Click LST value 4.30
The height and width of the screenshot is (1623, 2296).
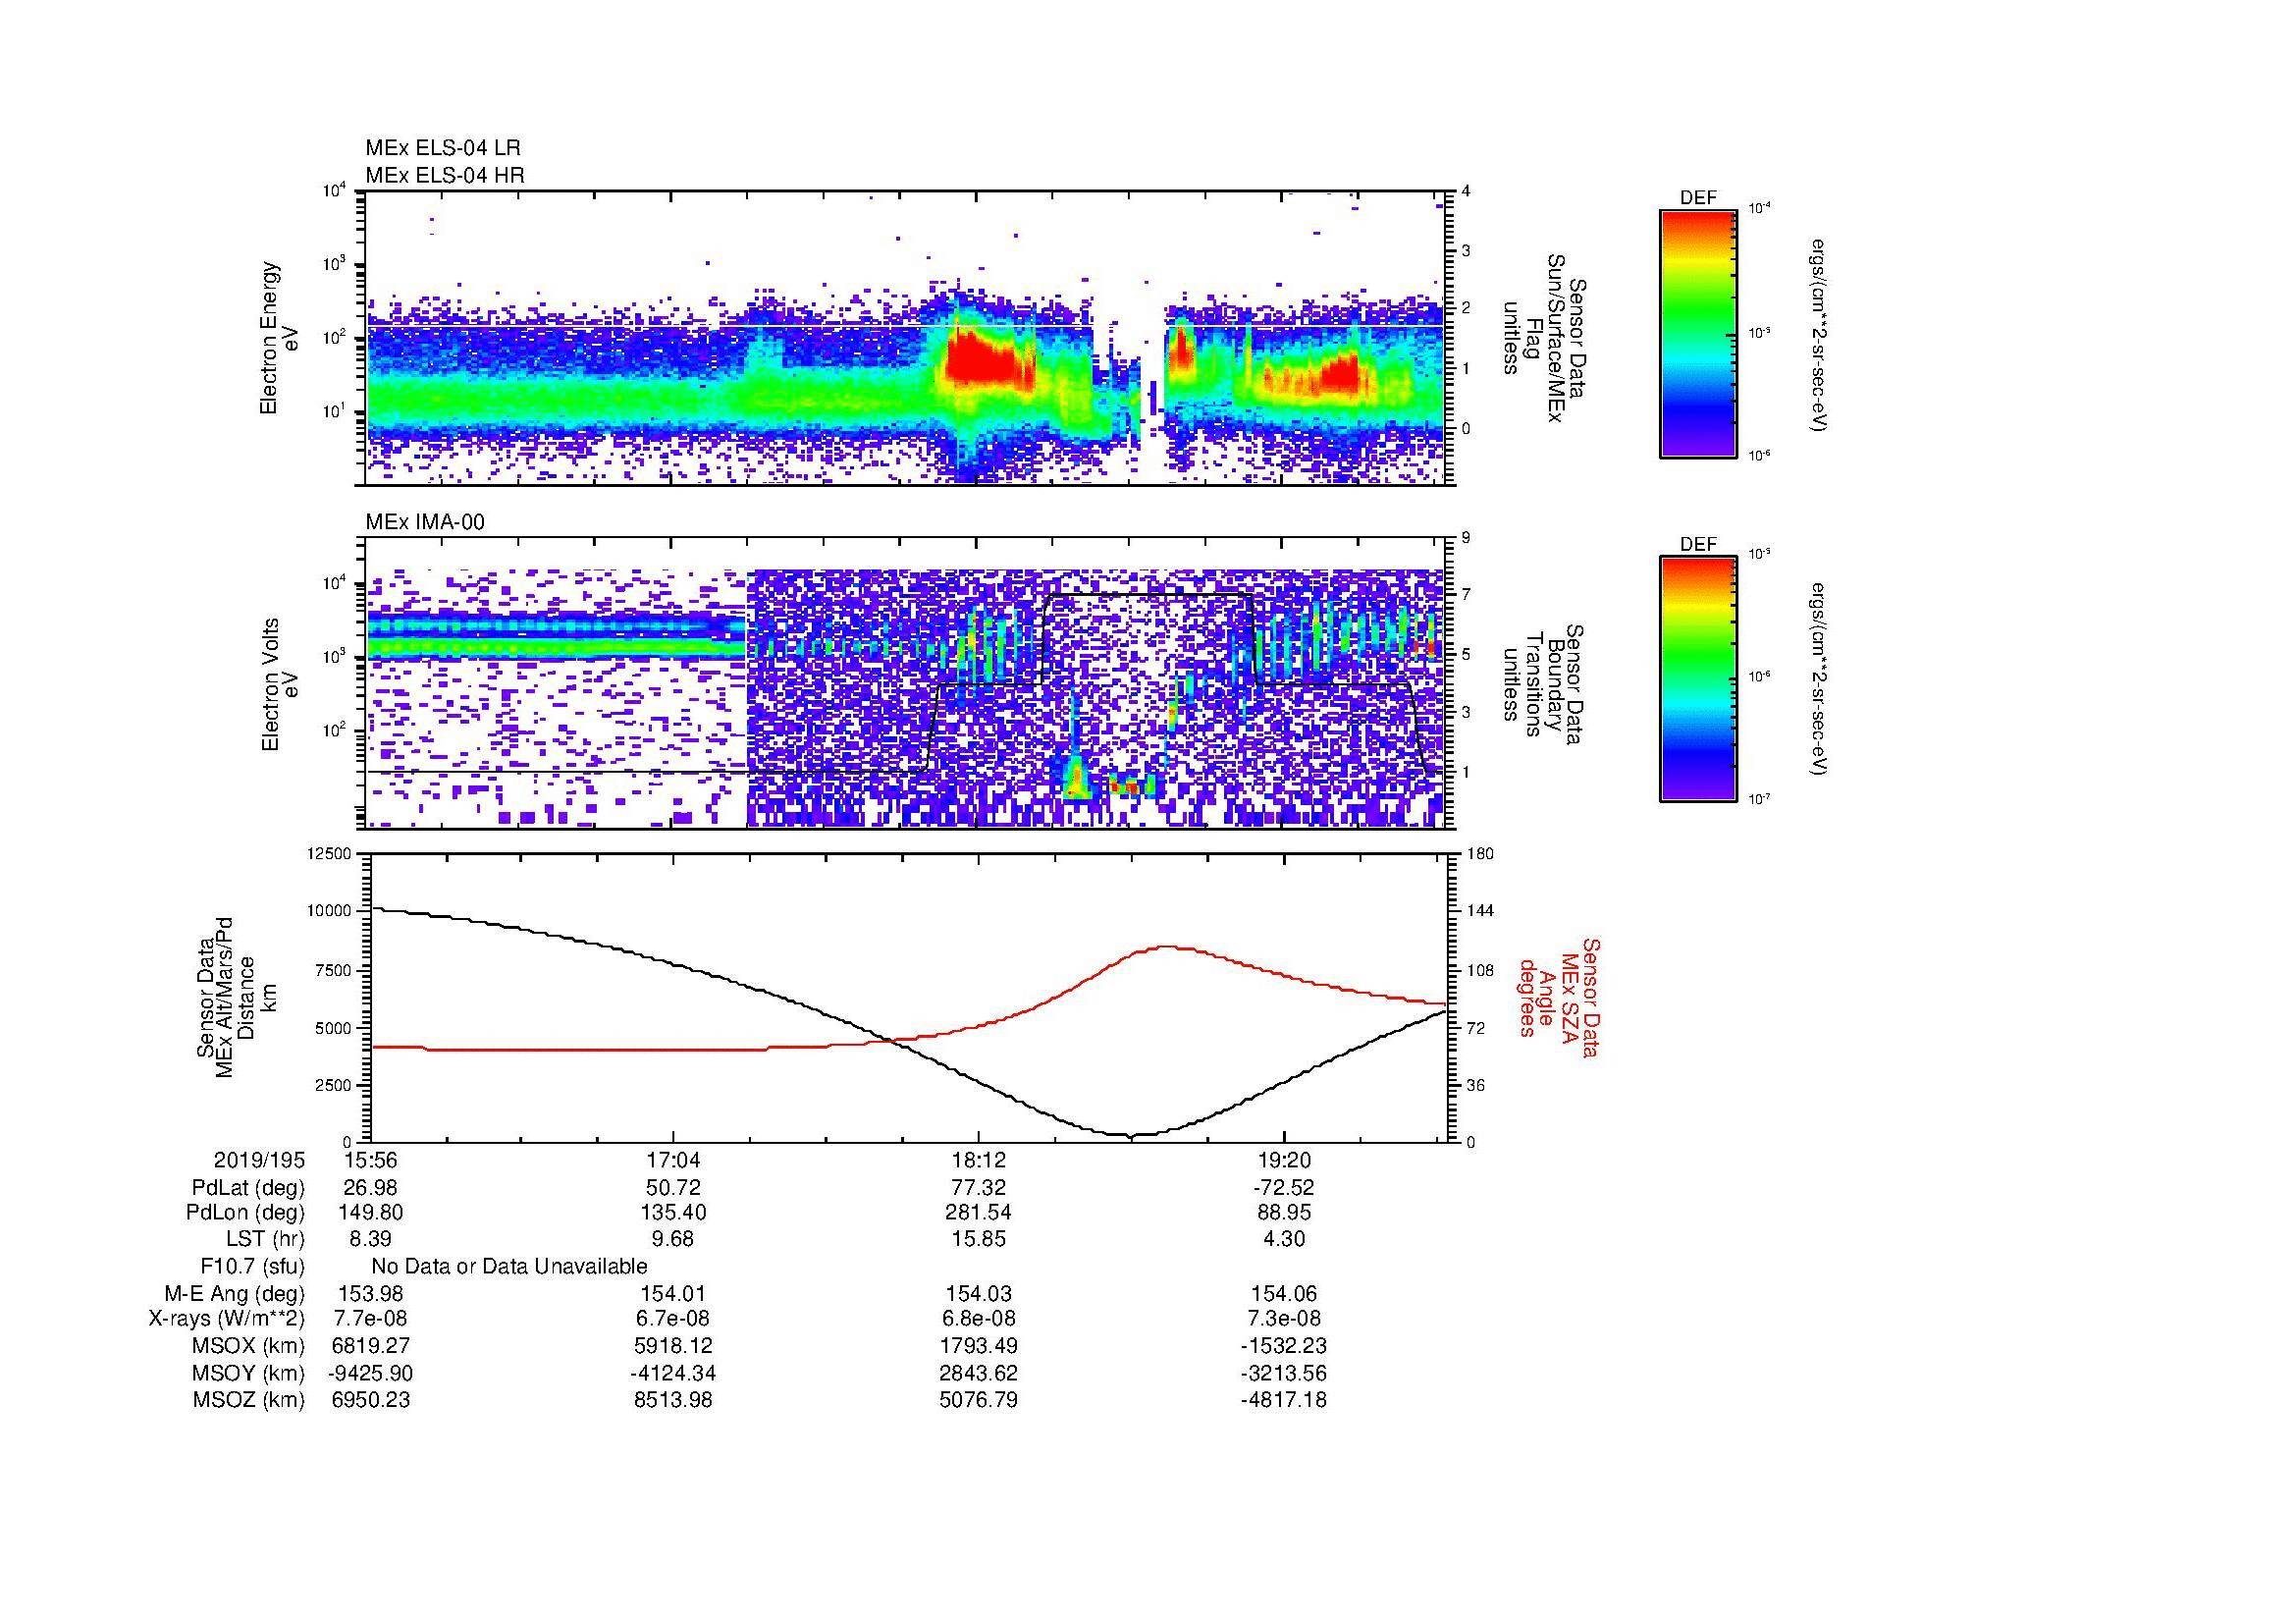click(1283, 1240)
